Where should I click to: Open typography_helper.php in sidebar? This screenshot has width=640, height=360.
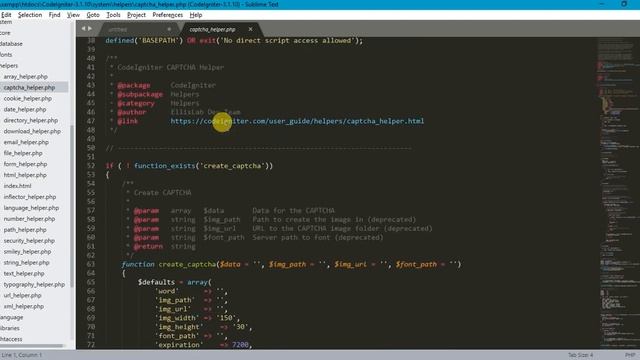(34, 284)
